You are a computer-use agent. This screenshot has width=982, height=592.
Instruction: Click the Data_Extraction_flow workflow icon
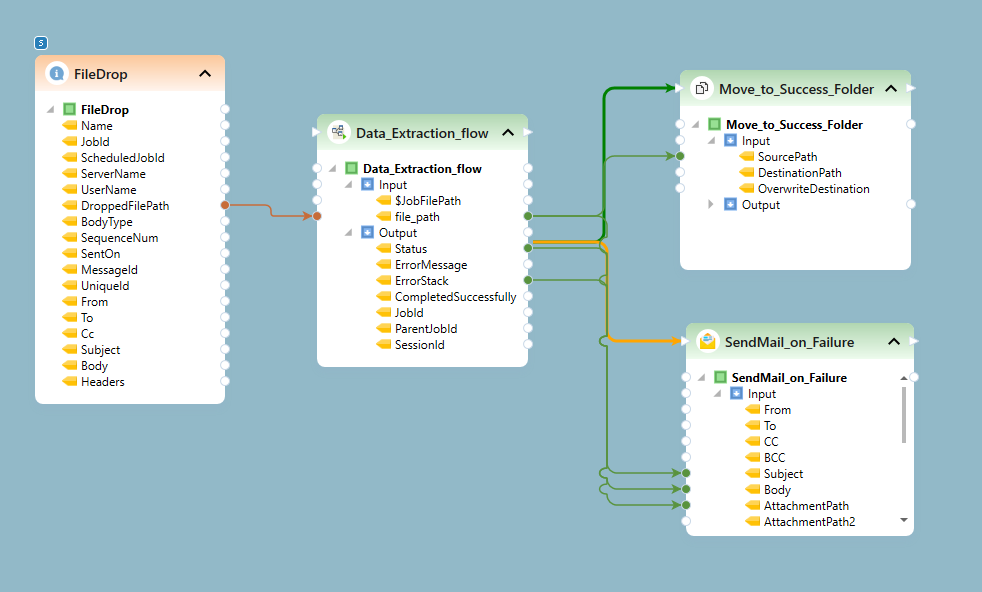coord(339,132)
